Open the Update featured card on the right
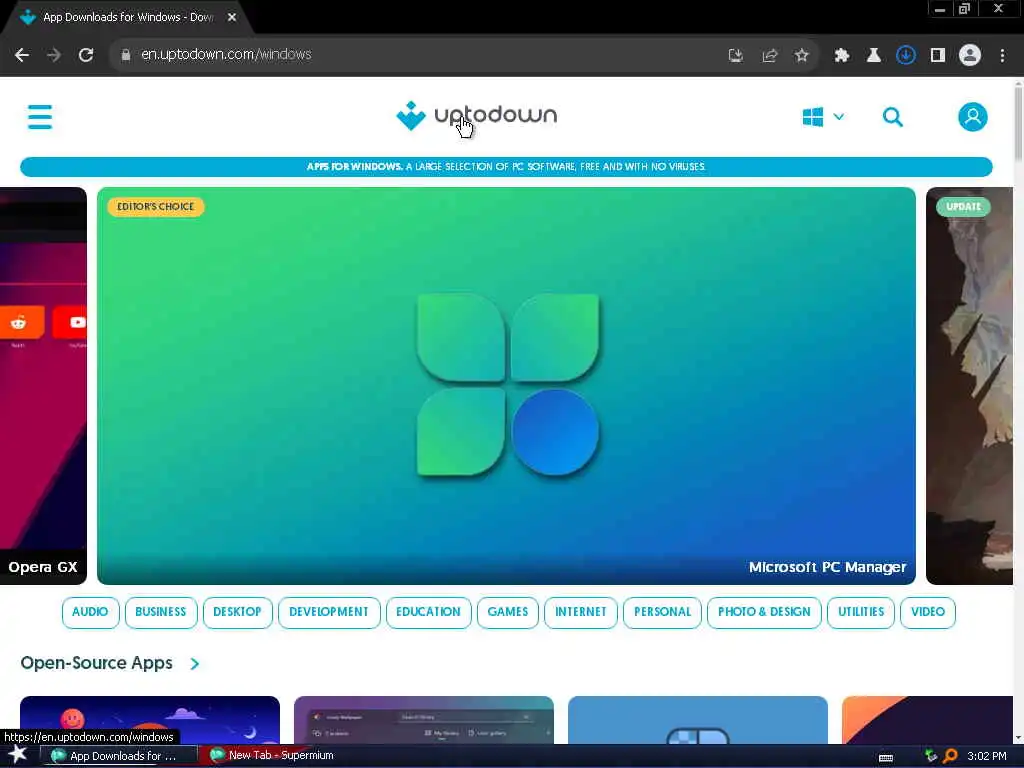1024x768 pixels. click(969, 385)
